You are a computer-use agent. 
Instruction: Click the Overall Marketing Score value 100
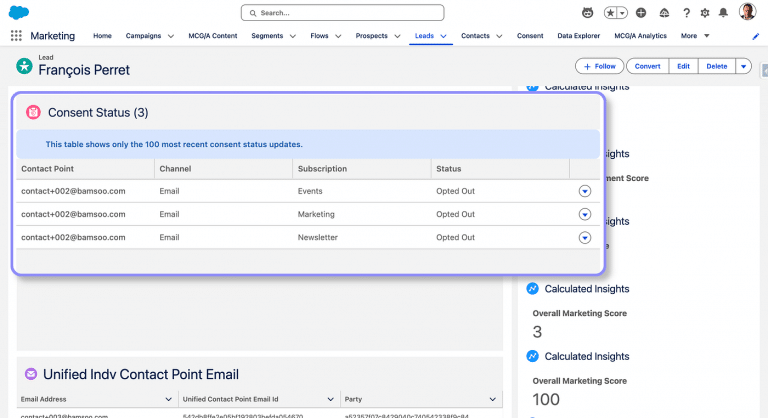(x=546, y=399)
